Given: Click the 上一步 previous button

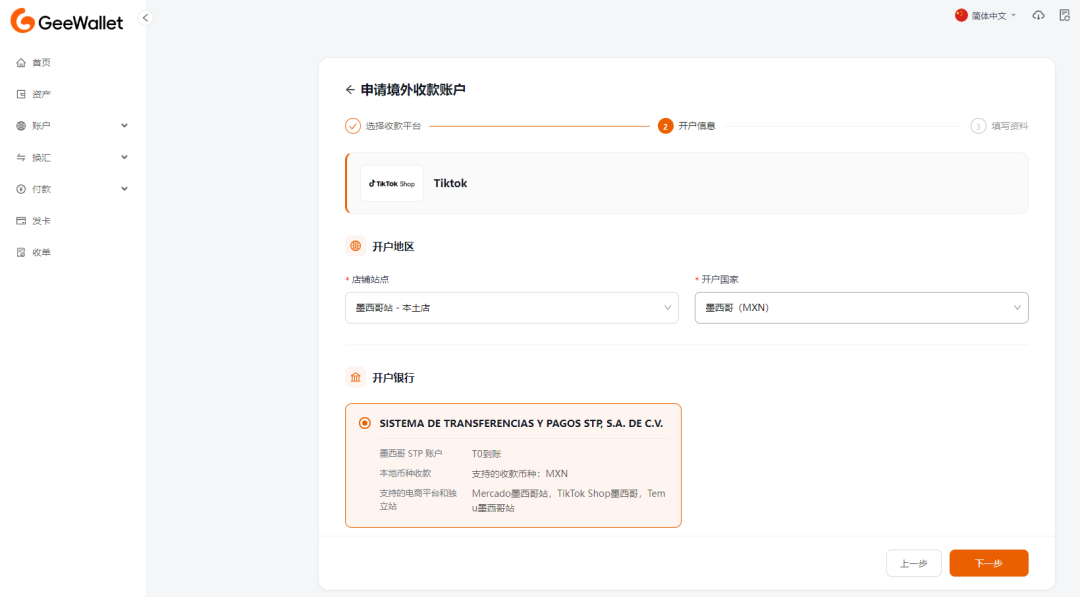Looking at the screenshot, I should [x=913, y=563].
